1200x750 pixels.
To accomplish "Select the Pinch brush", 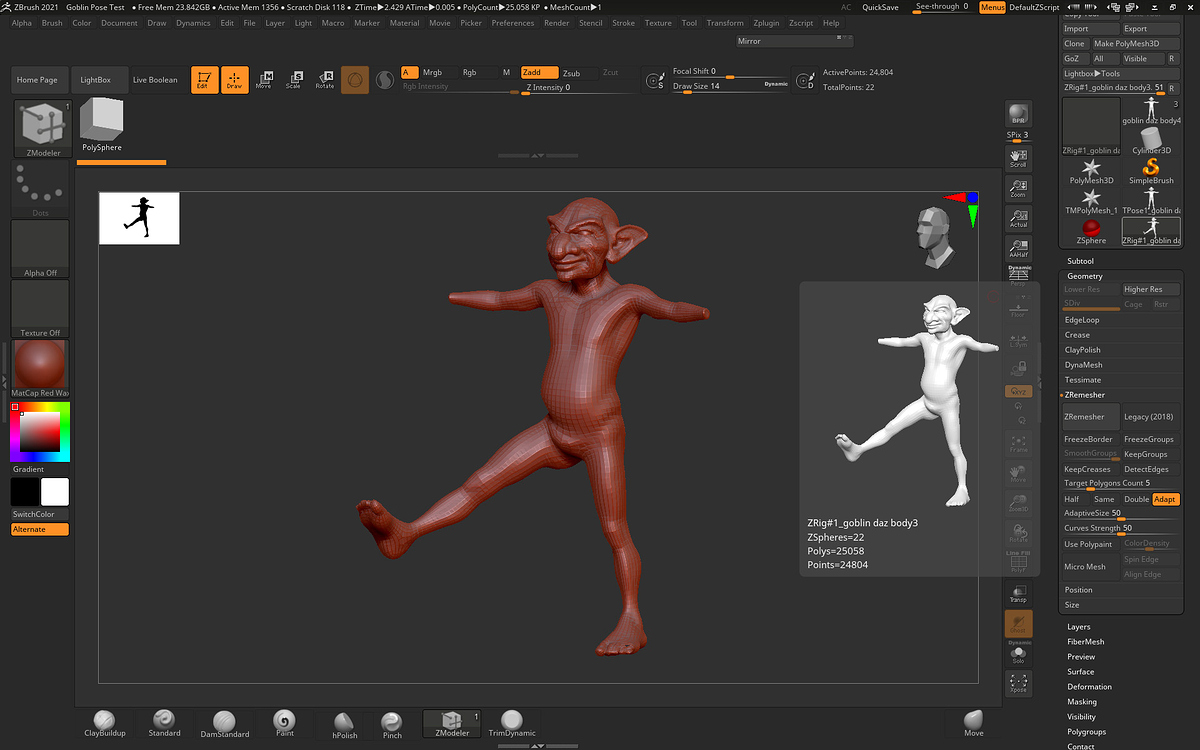I will coord(392,725).
